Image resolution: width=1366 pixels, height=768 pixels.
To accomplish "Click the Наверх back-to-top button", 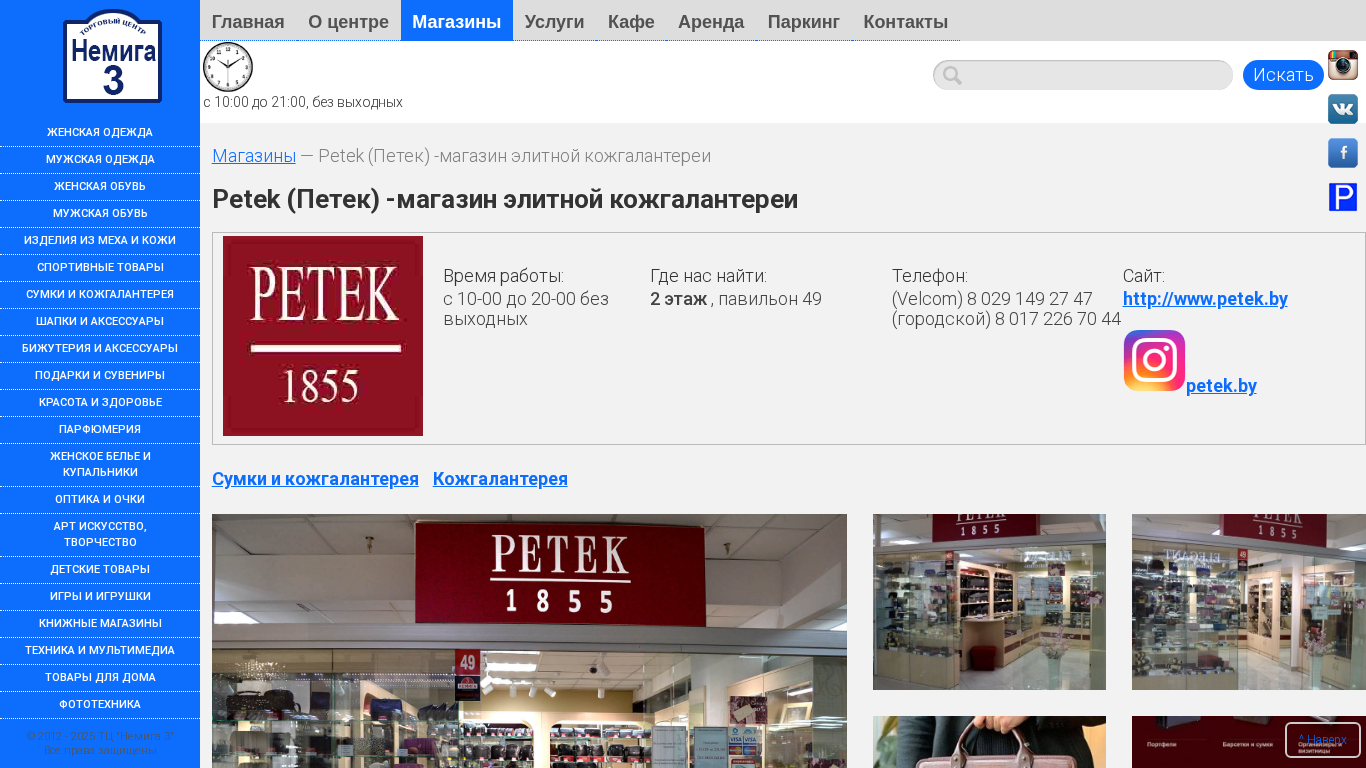I will tap(1322, 740).
